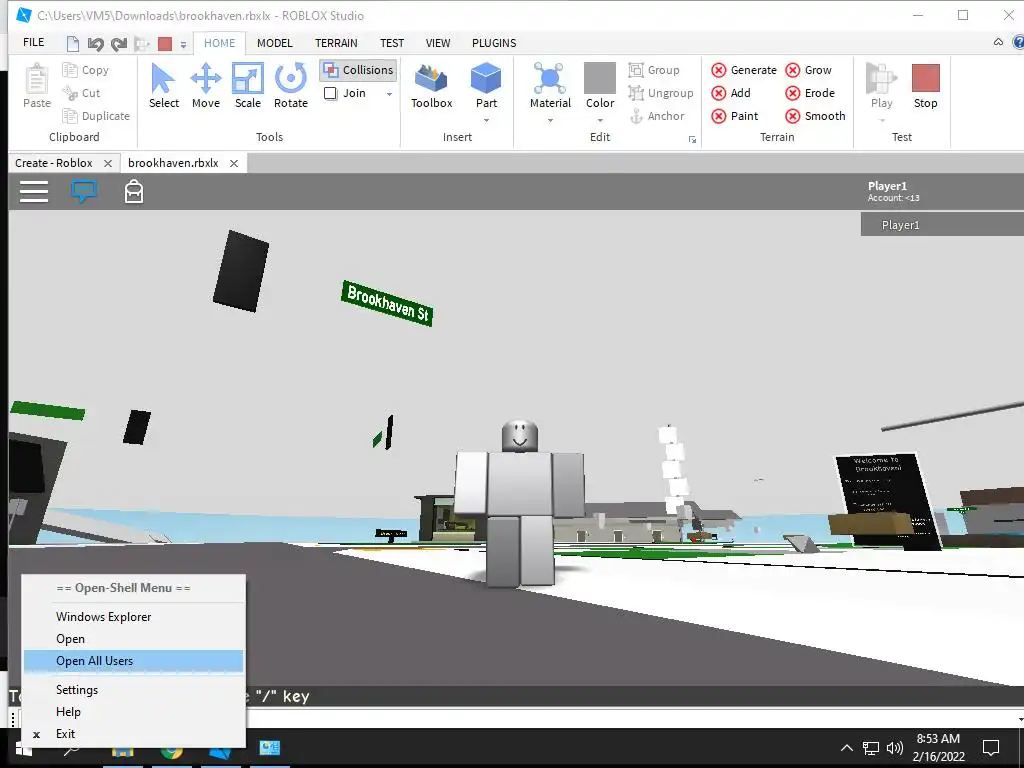
Task: Click the Paint terrain button
Action: click(735, 116)
